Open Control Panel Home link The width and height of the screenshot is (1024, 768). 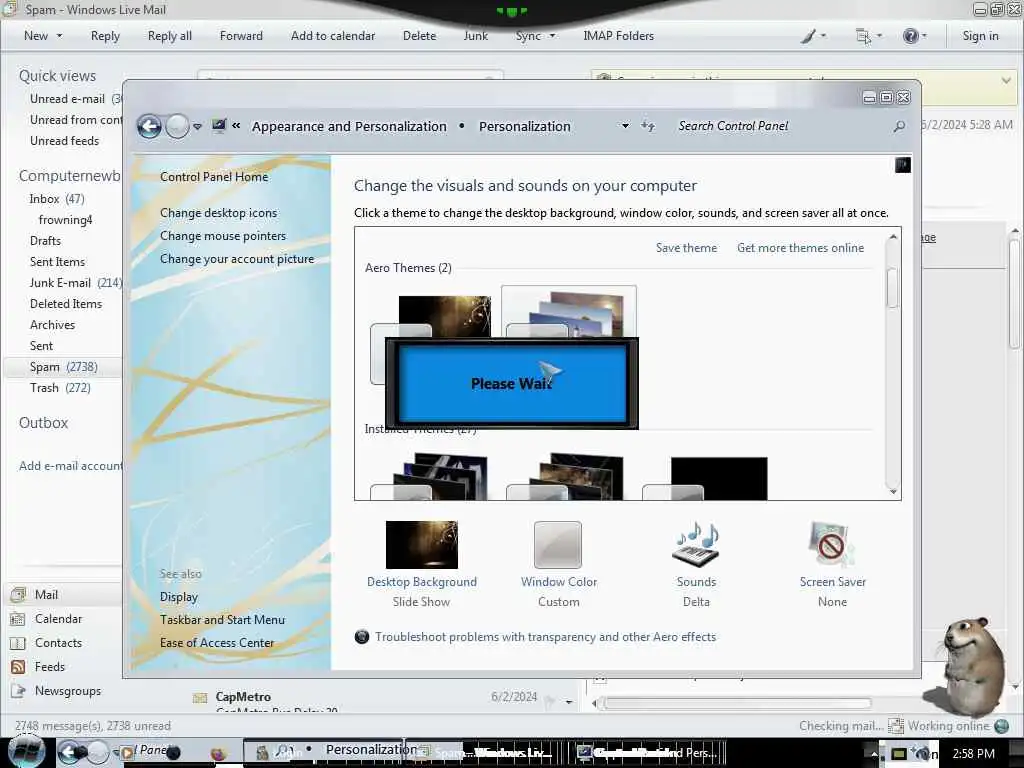(x=214, y=176)
